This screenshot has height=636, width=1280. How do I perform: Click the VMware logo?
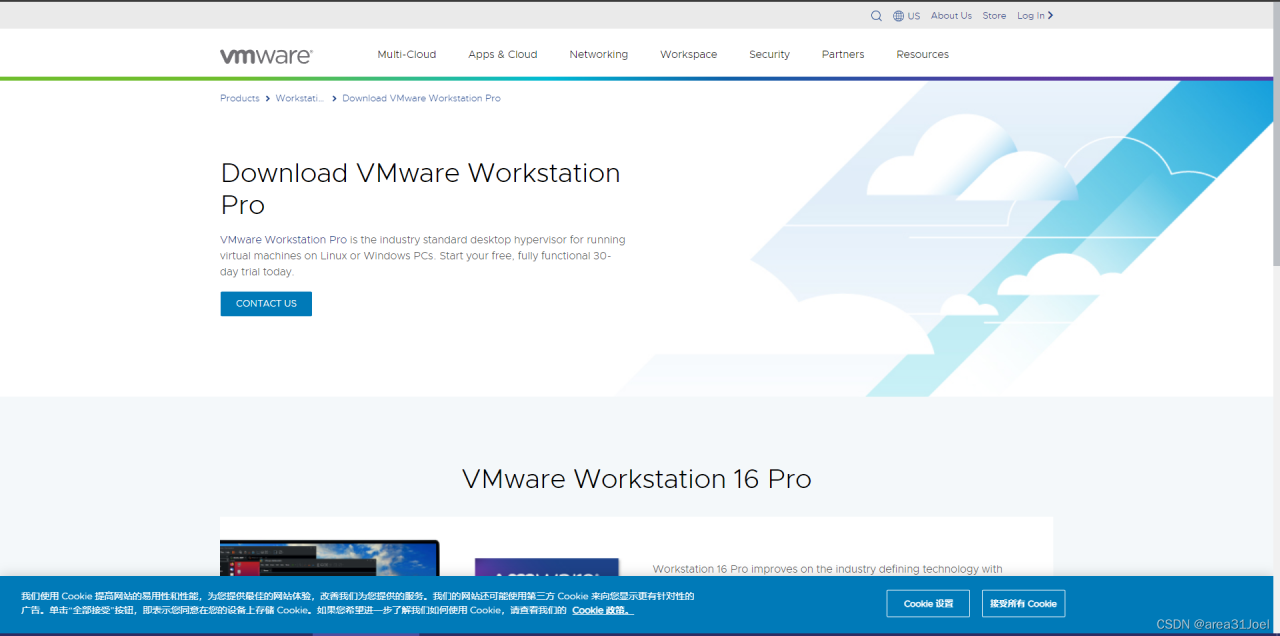click(266, 56)
